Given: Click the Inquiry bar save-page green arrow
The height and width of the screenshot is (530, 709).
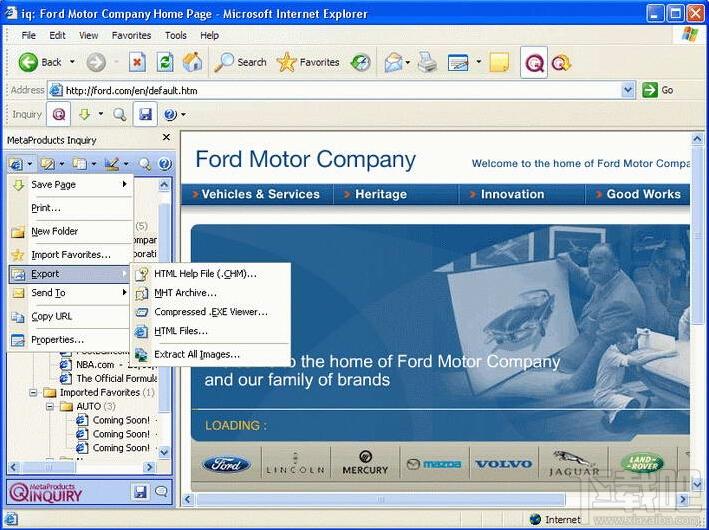Looking at the screenshot, I should coord(85,114).
